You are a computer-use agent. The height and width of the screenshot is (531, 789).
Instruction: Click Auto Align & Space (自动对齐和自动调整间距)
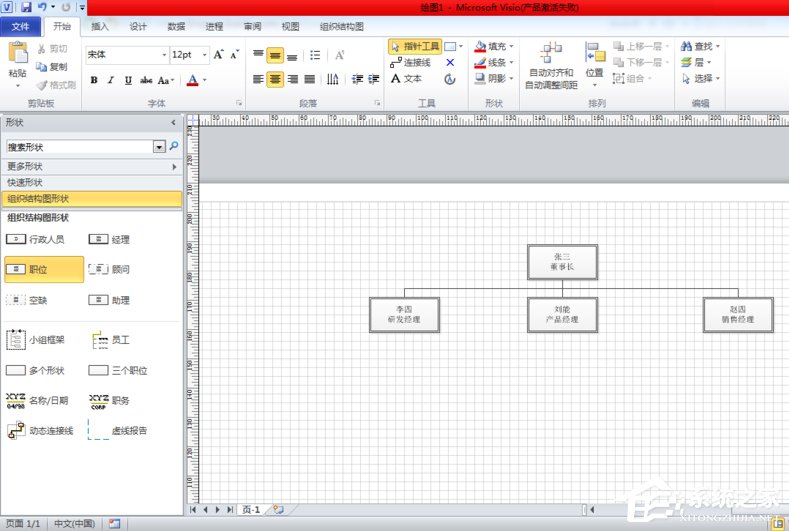click(551, 66)
